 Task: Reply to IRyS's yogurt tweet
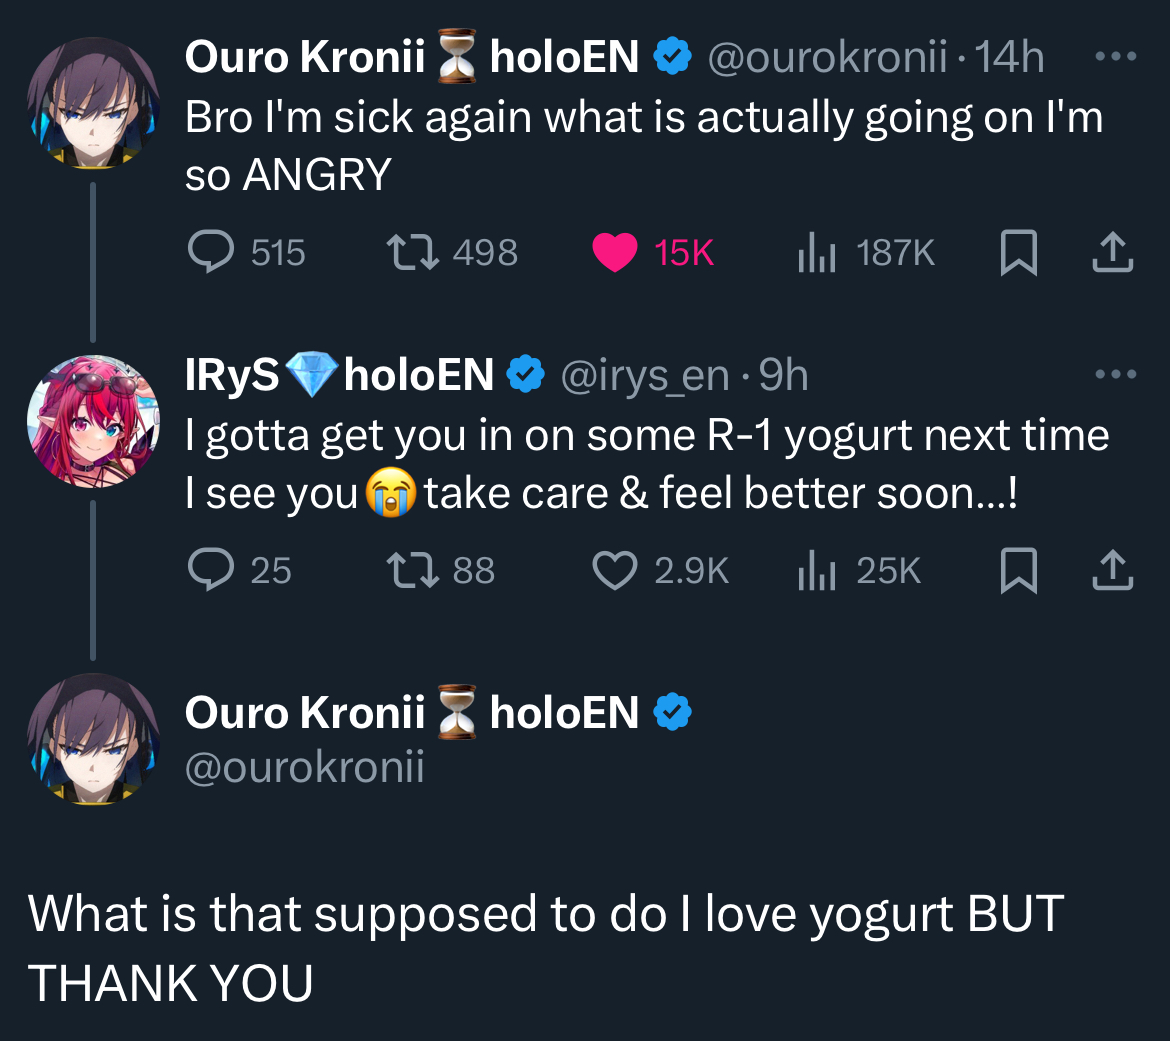coord(211,571)
